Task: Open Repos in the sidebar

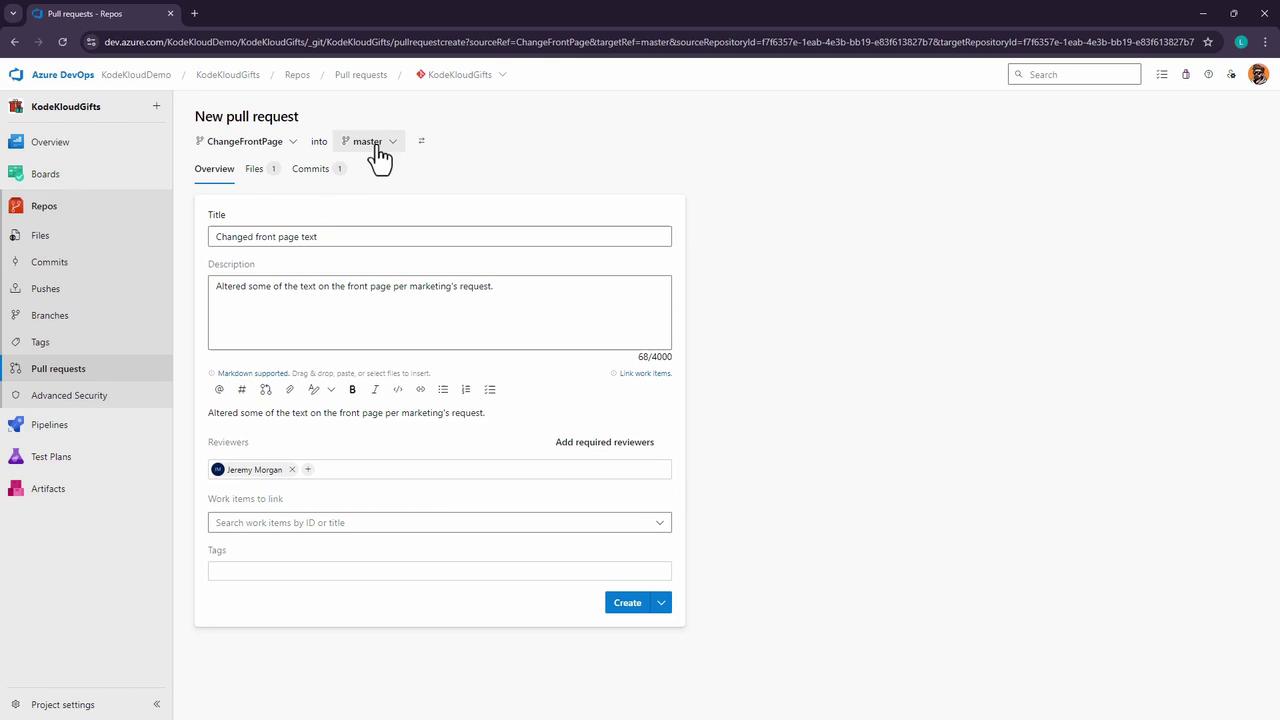Action: 86,206
